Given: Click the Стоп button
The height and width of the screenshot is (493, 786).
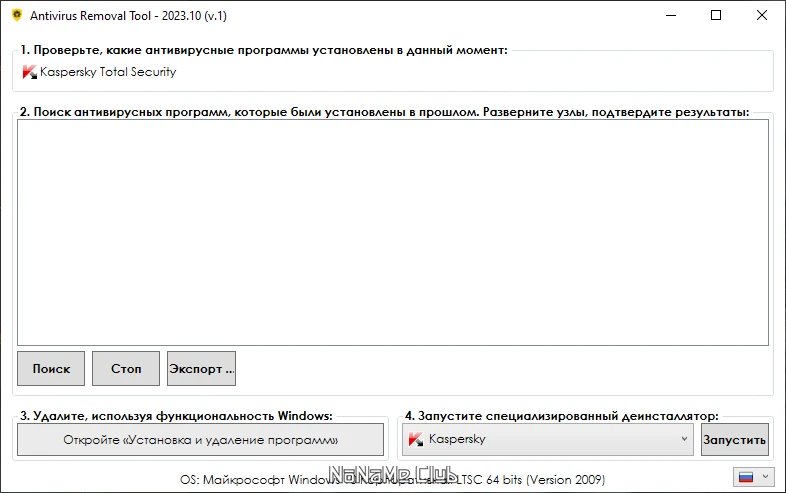Looking at the screenshot, I should [126, 369].
